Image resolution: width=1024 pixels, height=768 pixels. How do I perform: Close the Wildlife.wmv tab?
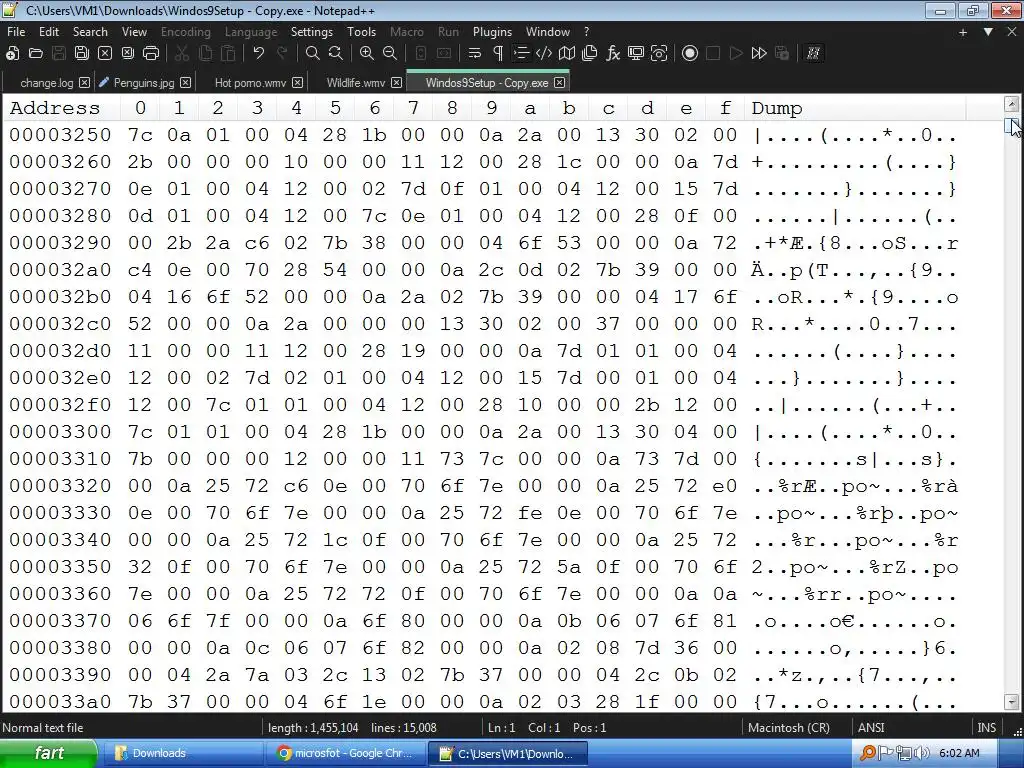pyautogui.click(x=396, y=82)
